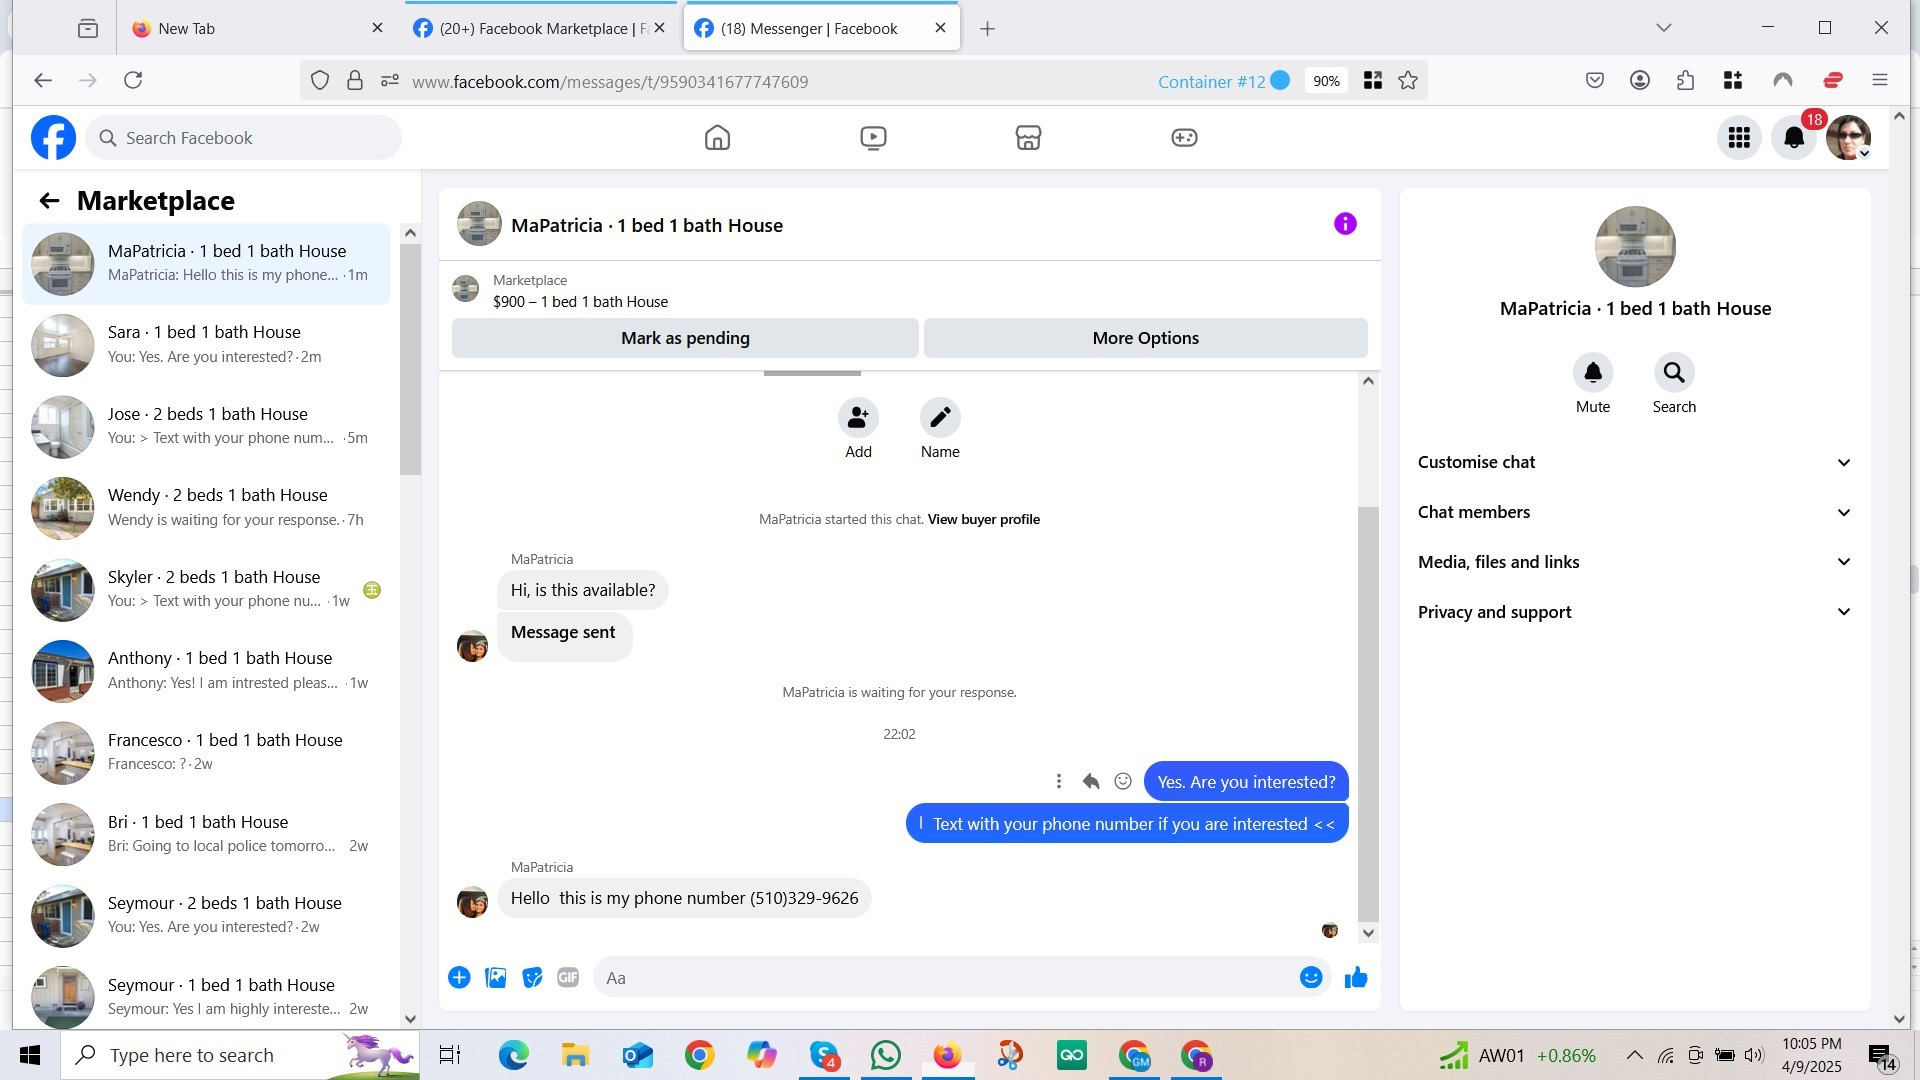Open Gaming icon in top nav
Image resolution: width=1920 pixels, height=1080 pixels.
[x=1184, y=138]
